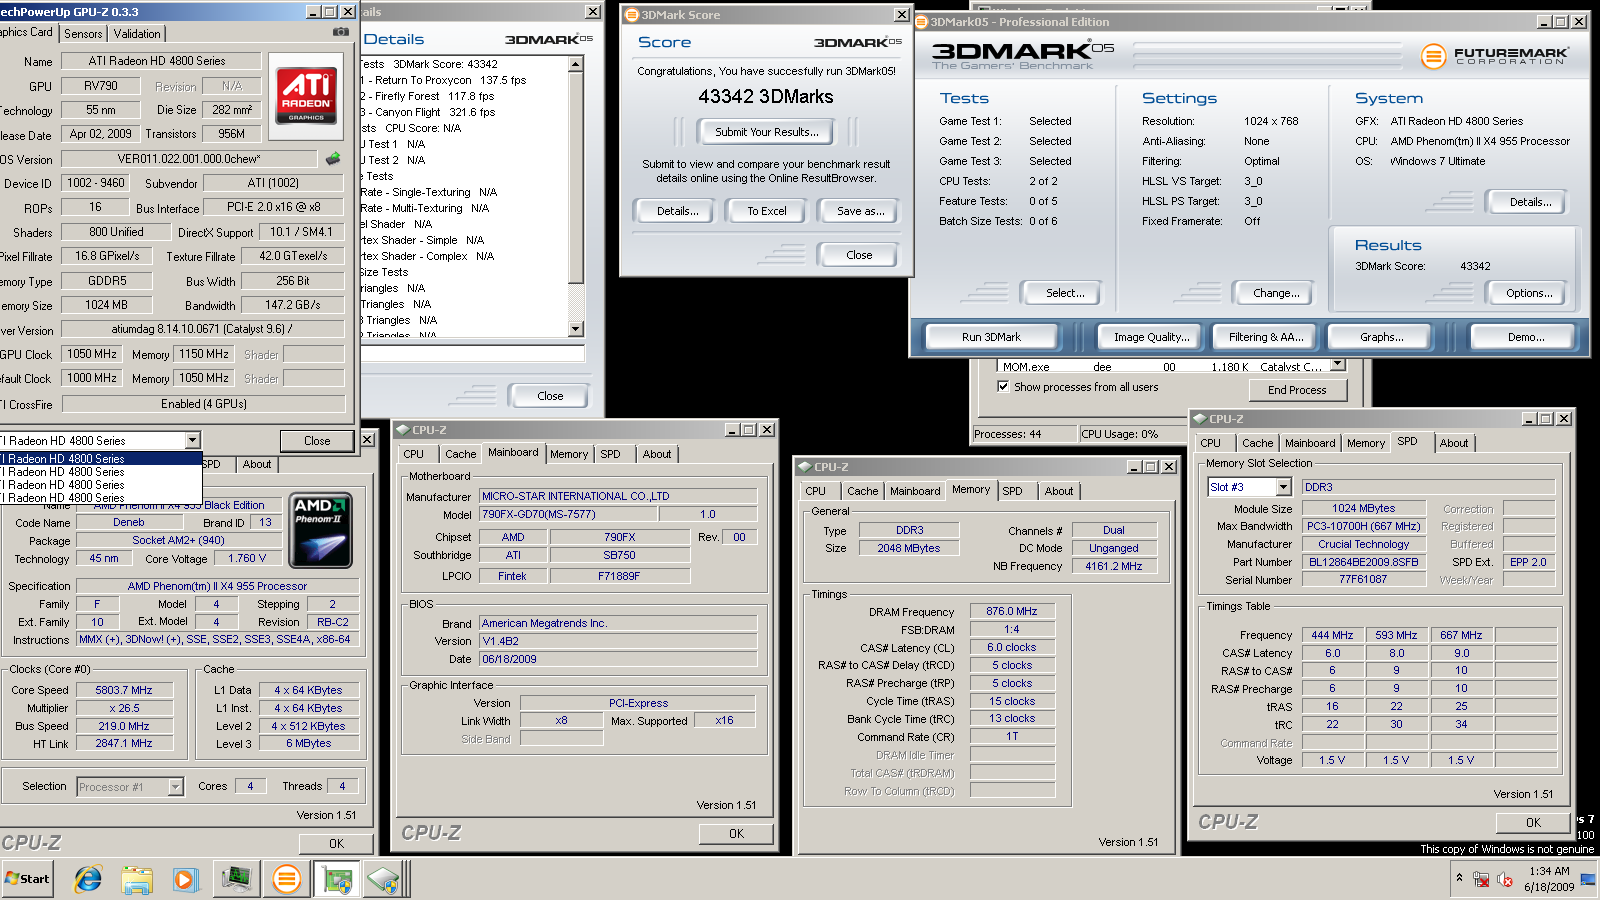Viewport: 1600px width, 900px height.
Task: Click DRAM Frequency value 876.0 MHz
Action: tap(1012, 611)
